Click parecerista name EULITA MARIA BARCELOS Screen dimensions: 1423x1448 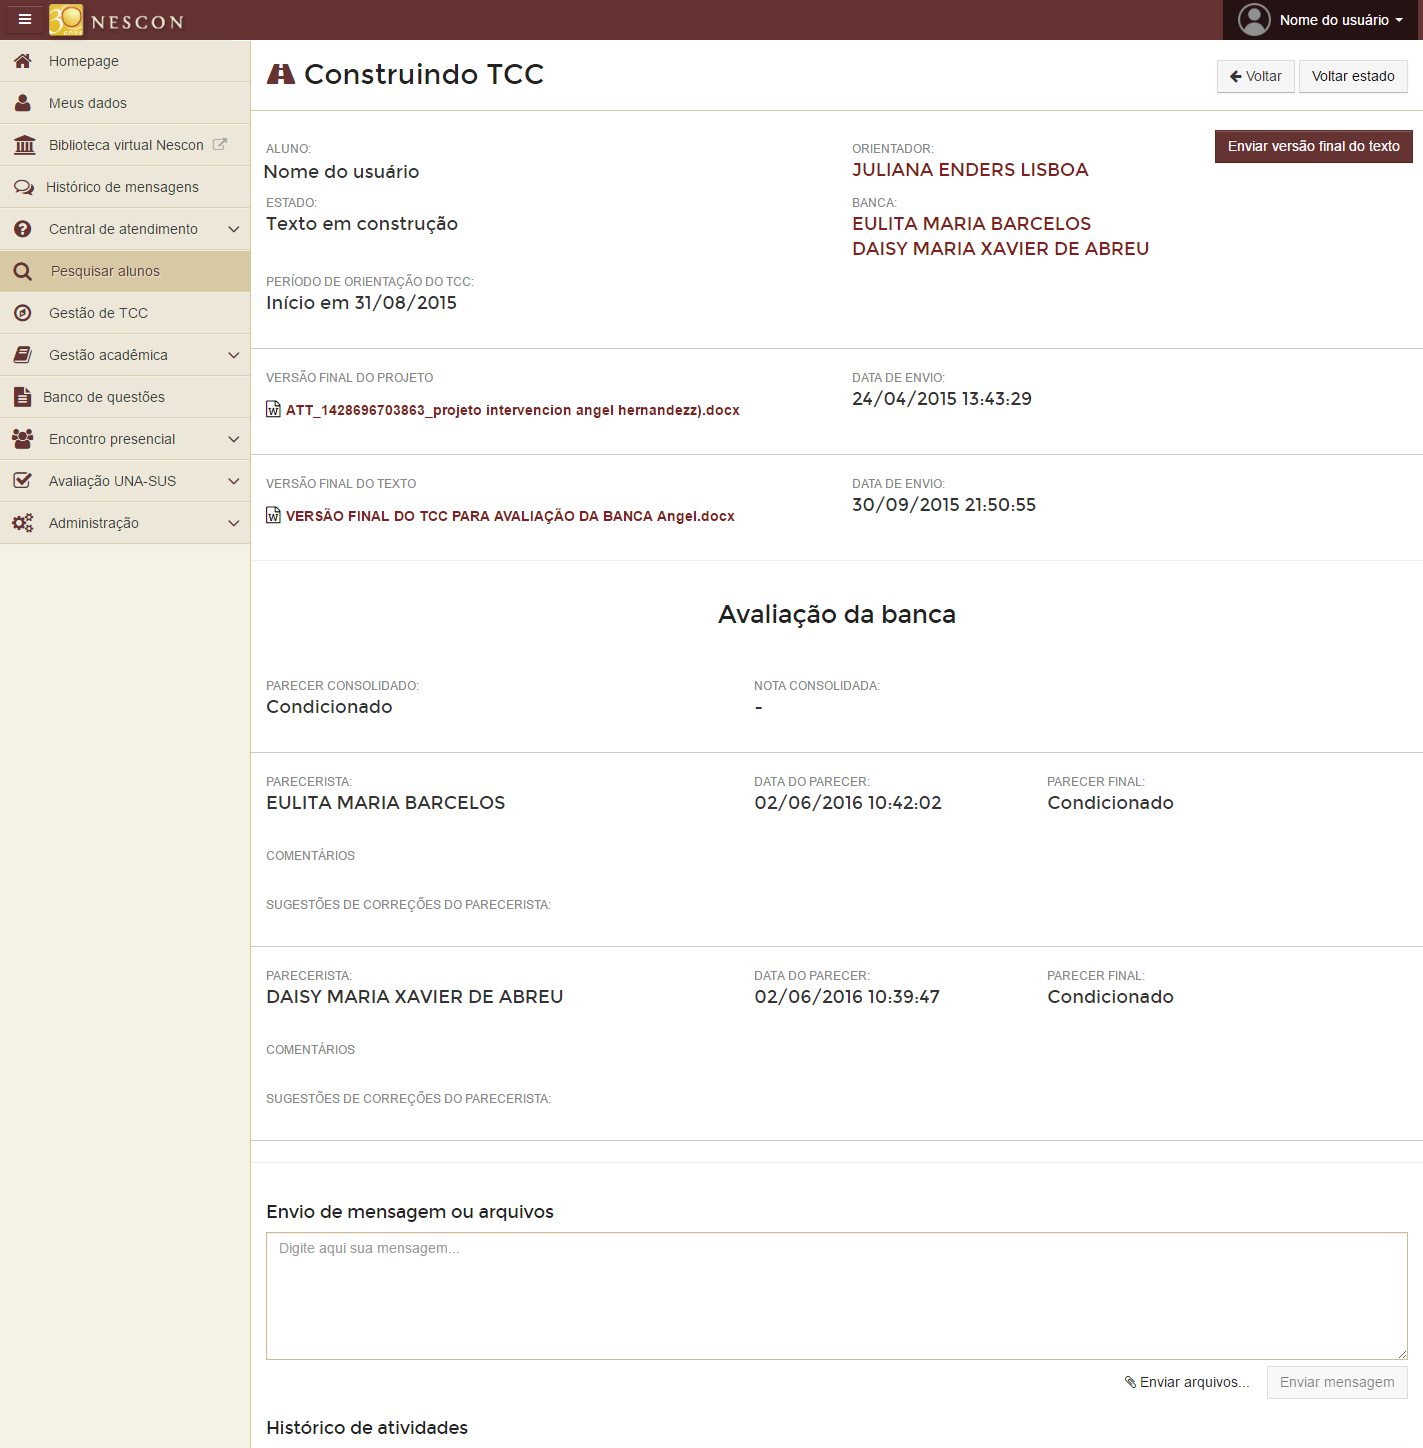click(386, 803)
